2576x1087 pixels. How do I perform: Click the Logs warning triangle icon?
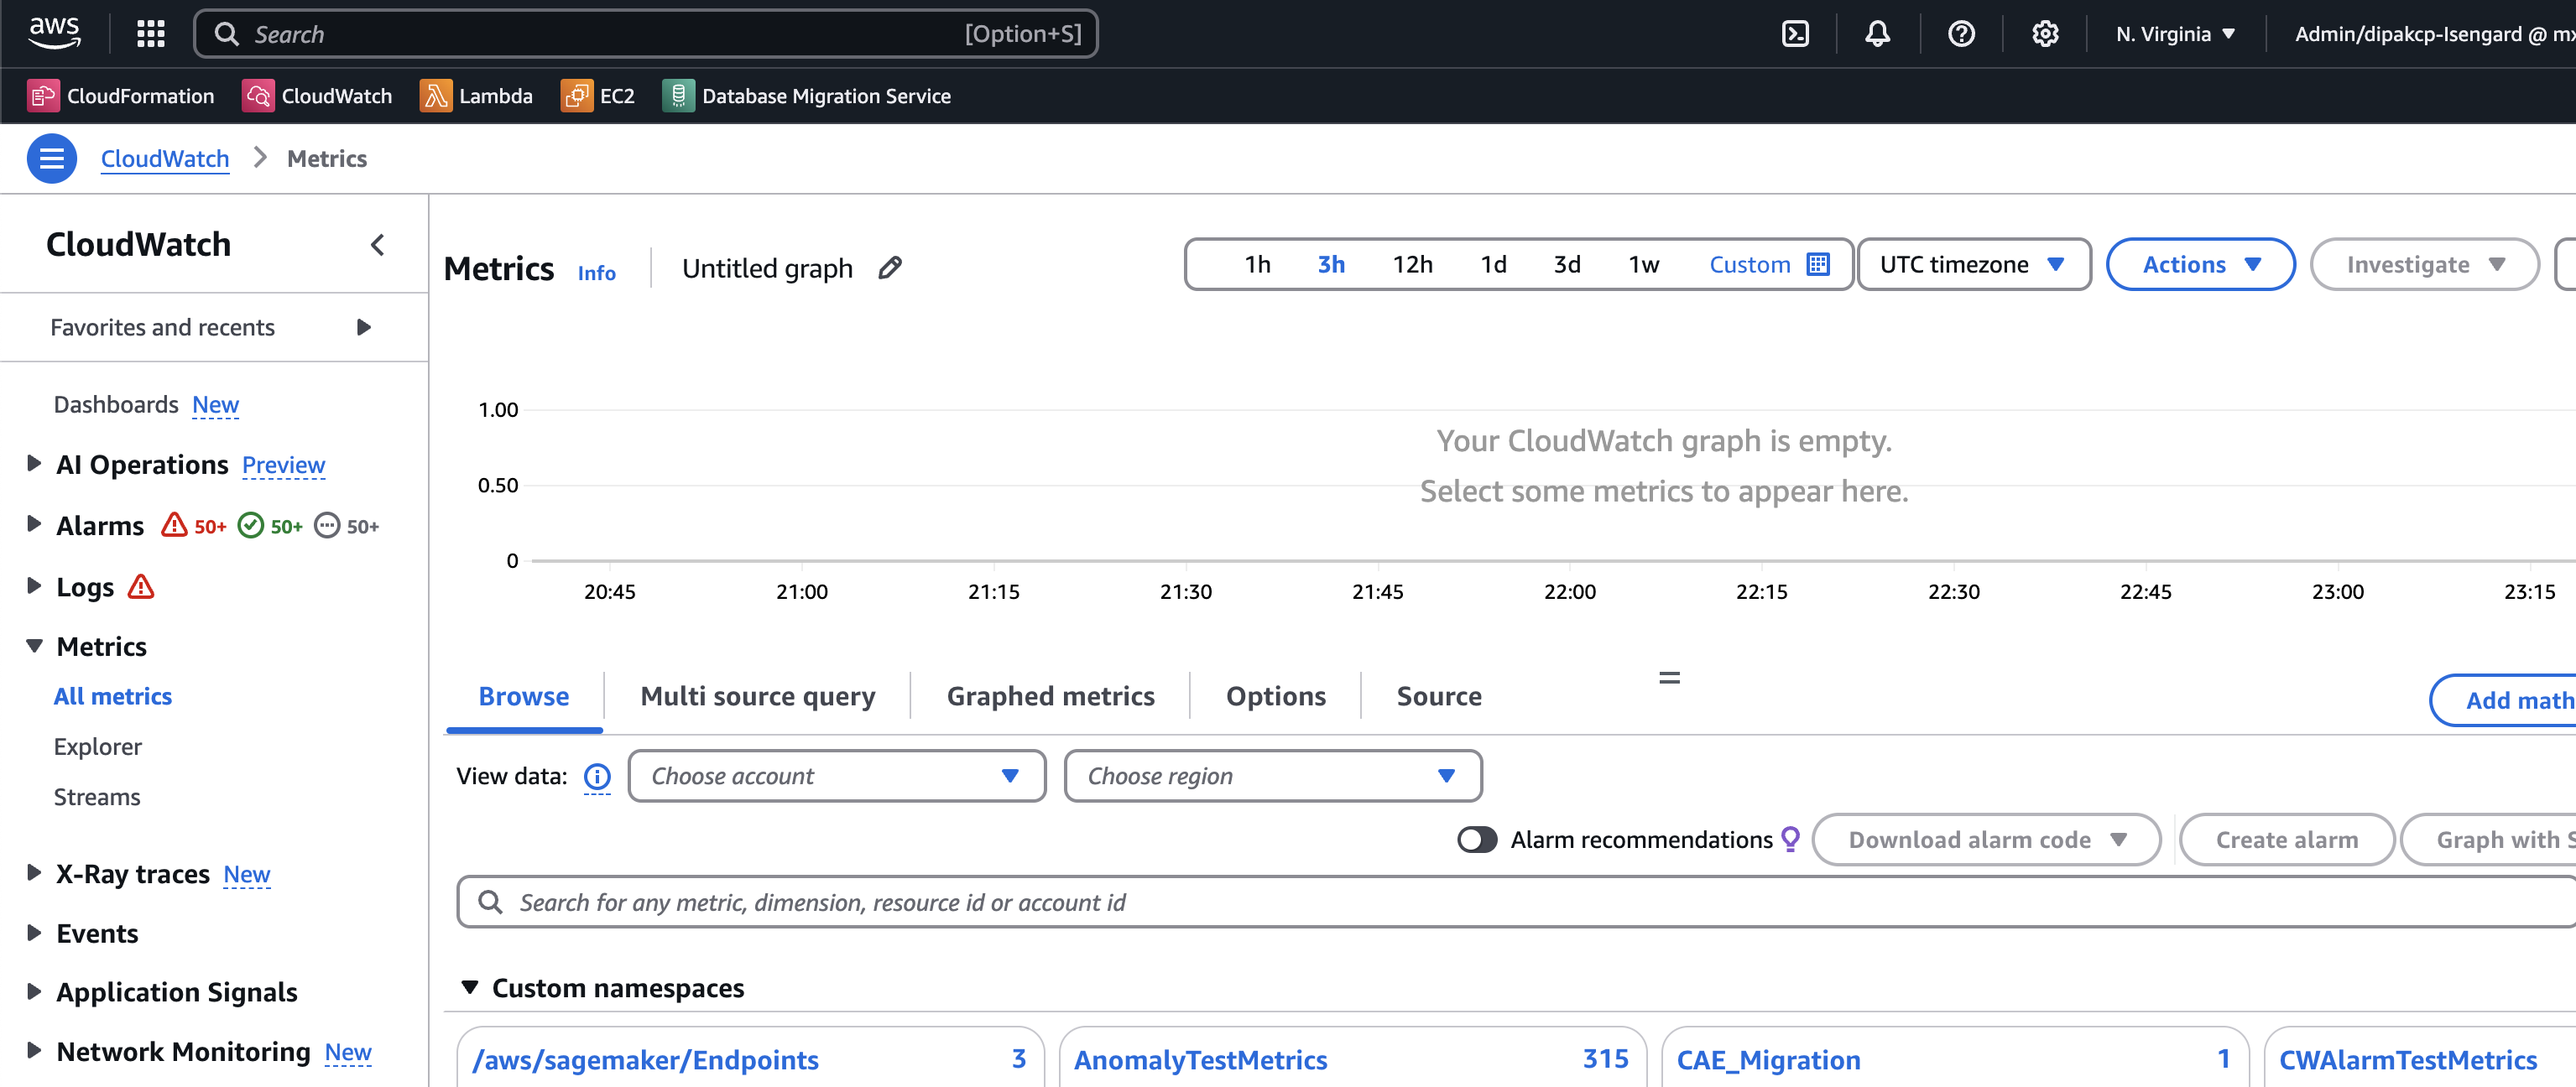[x=141, y=586]
